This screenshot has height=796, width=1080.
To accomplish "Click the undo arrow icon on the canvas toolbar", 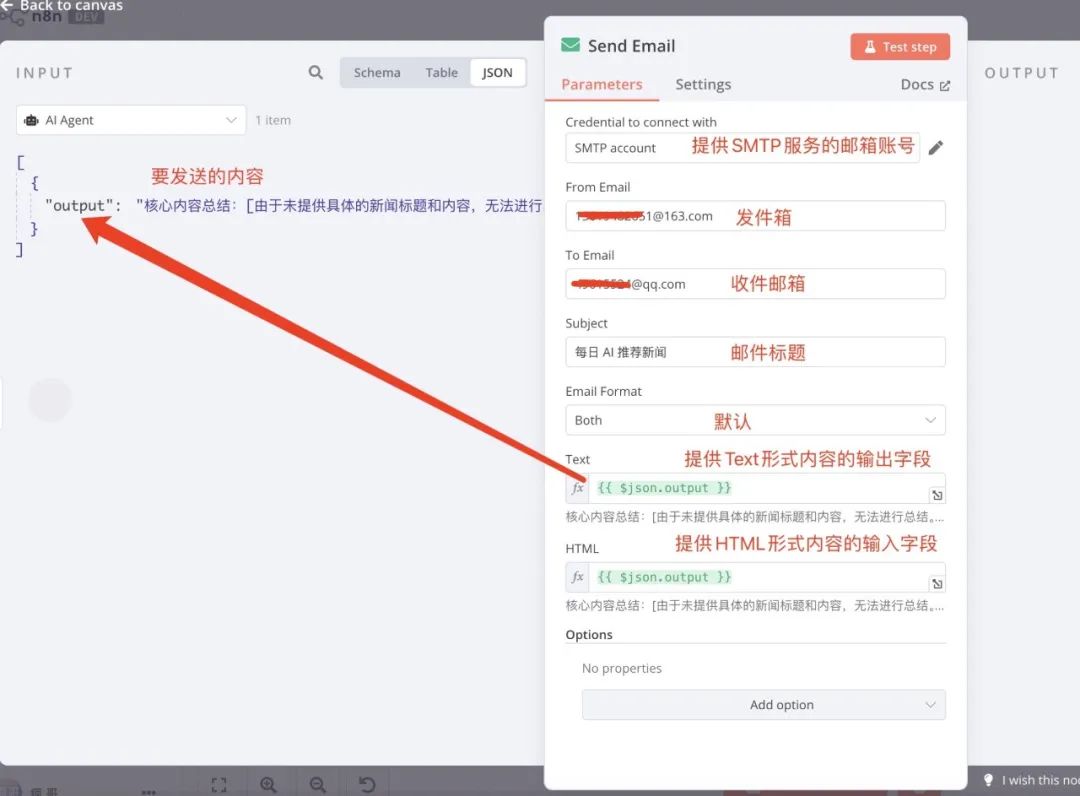I will pos(367,784).
